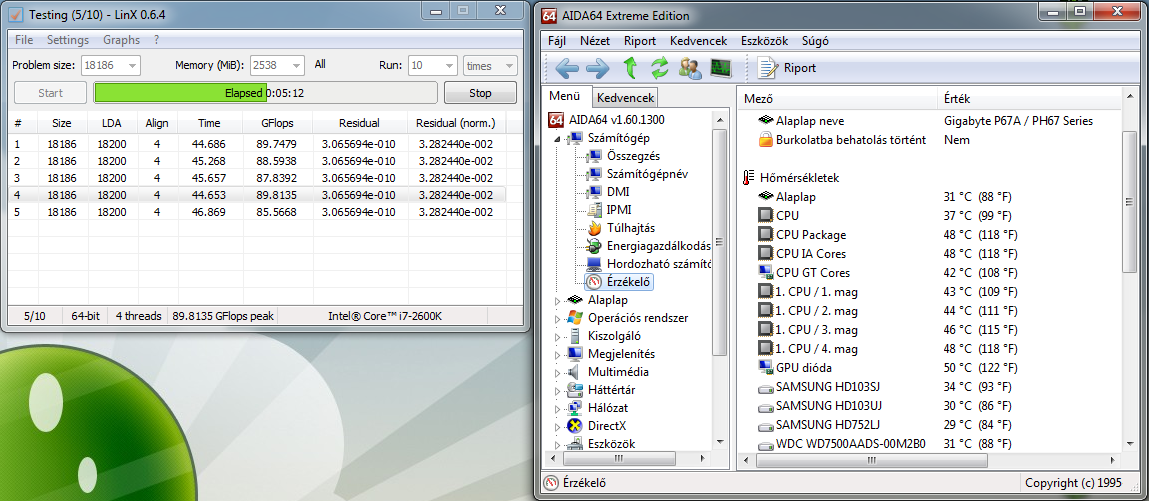
Task: Click the Forward arrow in AIDA64 toolbar
Action: point(598,68)
